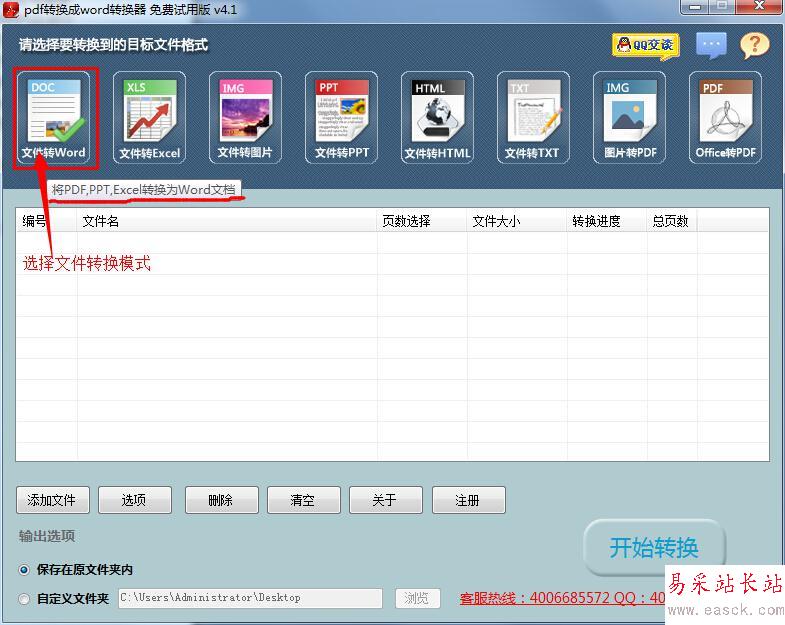Click the blue message bubble icon

(x=711, y=46)
